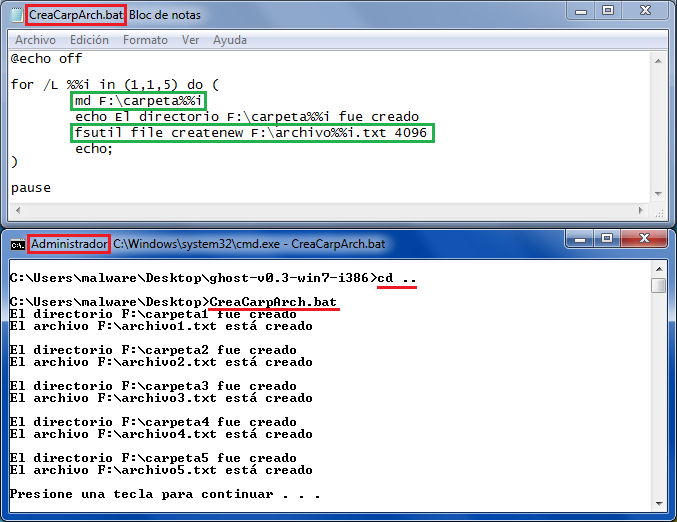The image size is (677, 522).
Task: Maximize the Notepad window
Action: pyautogui.click(x=608, y=11)
